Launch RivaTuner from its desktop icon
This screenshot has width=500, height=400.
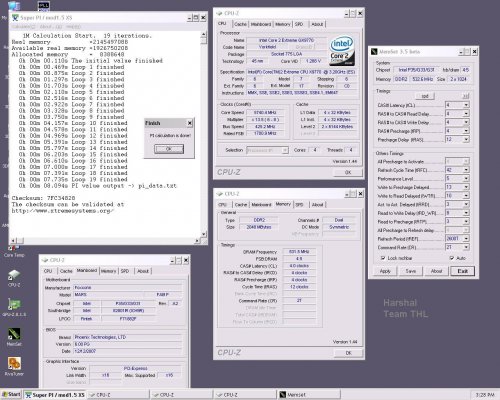(14, 364)
